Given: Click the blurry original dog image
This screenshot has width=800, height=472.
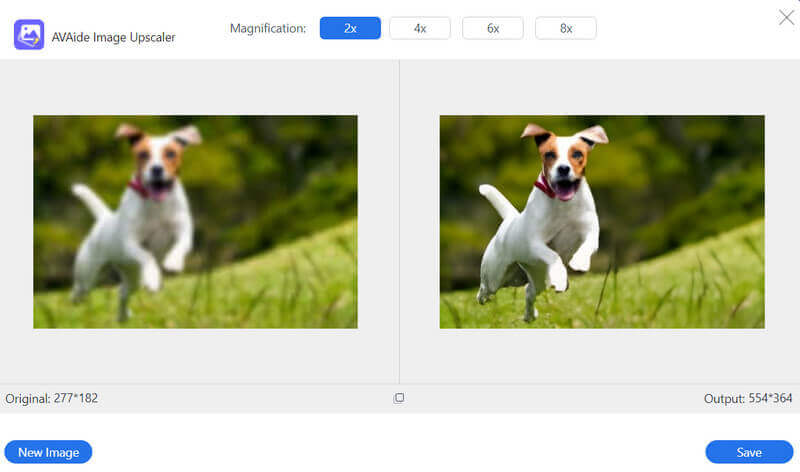Looking at the screenshot, I should coord(195,222).
